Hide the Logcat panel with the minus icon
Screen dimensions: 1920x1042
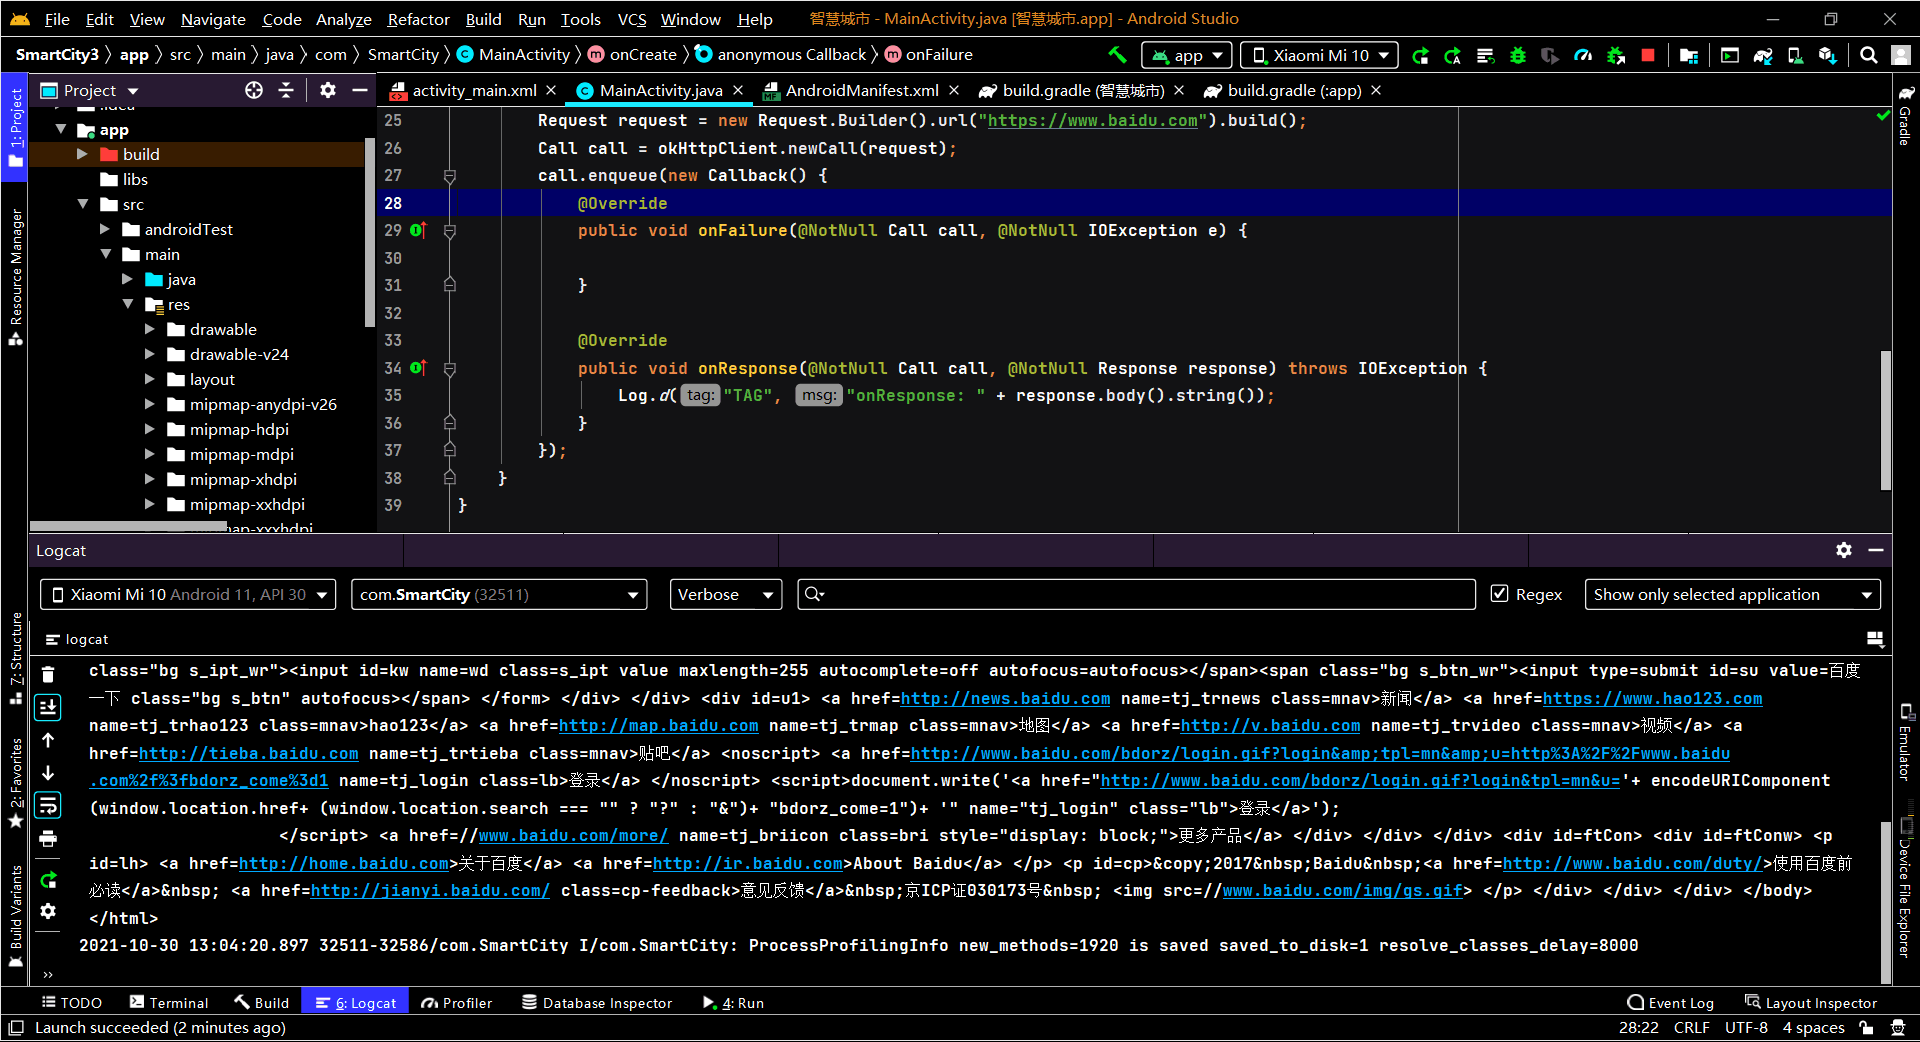pos(1876,550)
